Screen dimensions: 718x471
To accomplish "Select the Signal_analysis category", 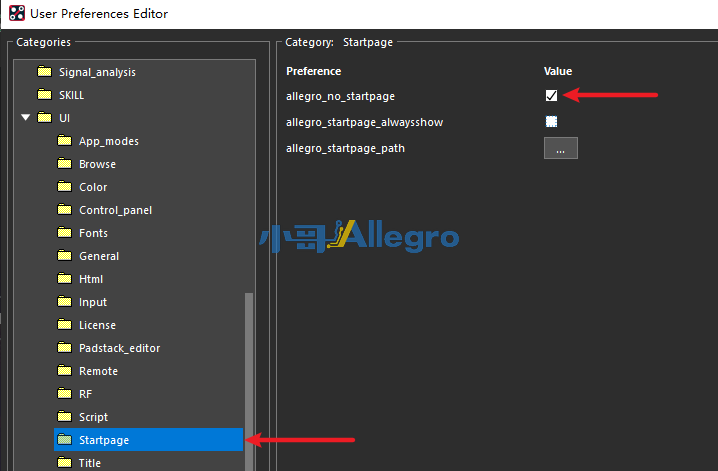I will point(97,72).
